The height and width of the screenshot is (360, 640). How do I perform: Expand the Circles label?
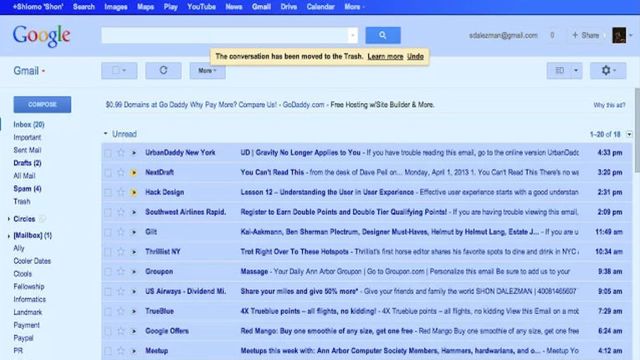[x=9, y=219]
